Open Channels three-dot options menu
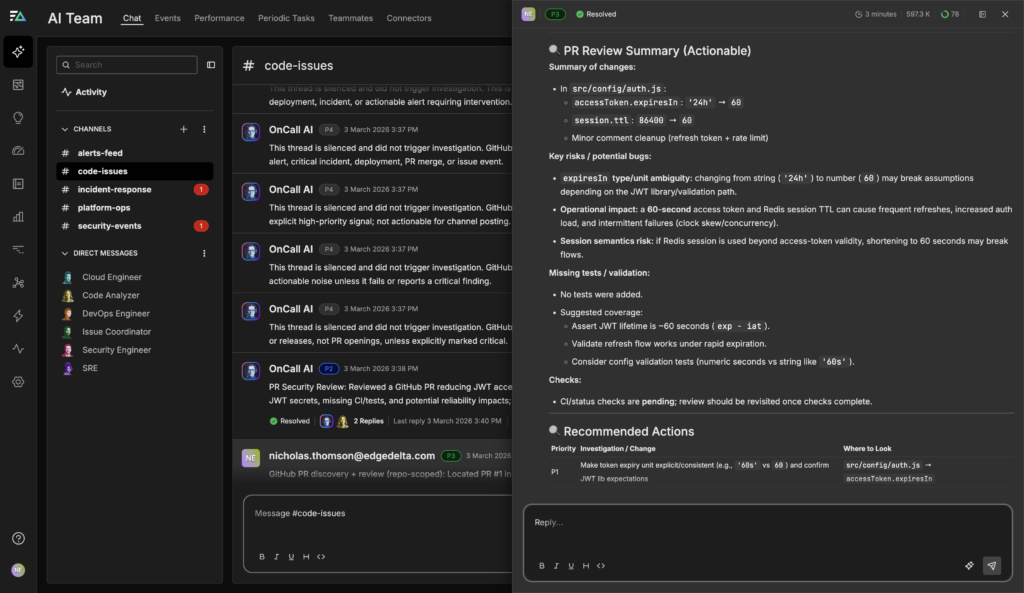Image resolution: width=1024 pixels, height=593 pixels. click(x=204, y=129)
